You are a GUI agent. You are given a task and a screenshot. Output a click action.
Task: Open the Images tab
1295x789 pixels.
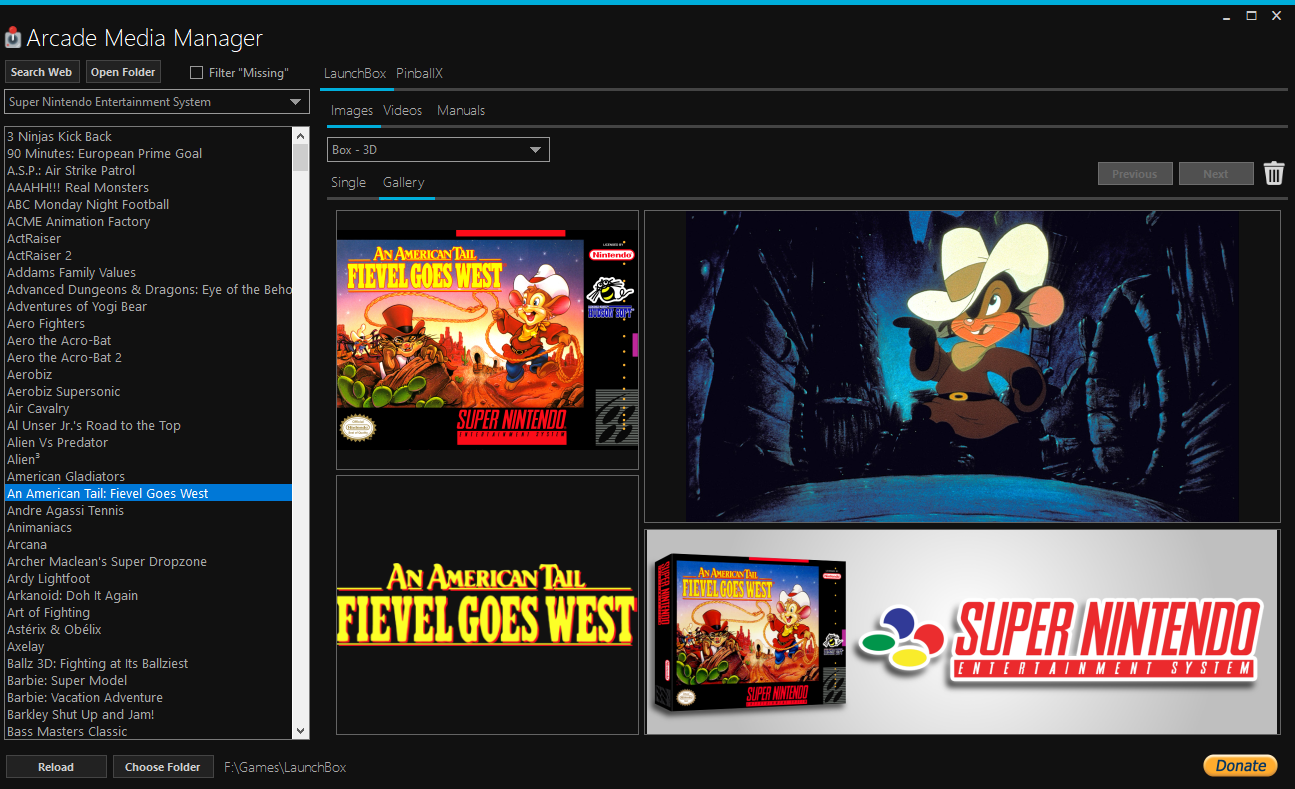pyautogui.click(x=352, y=110)
